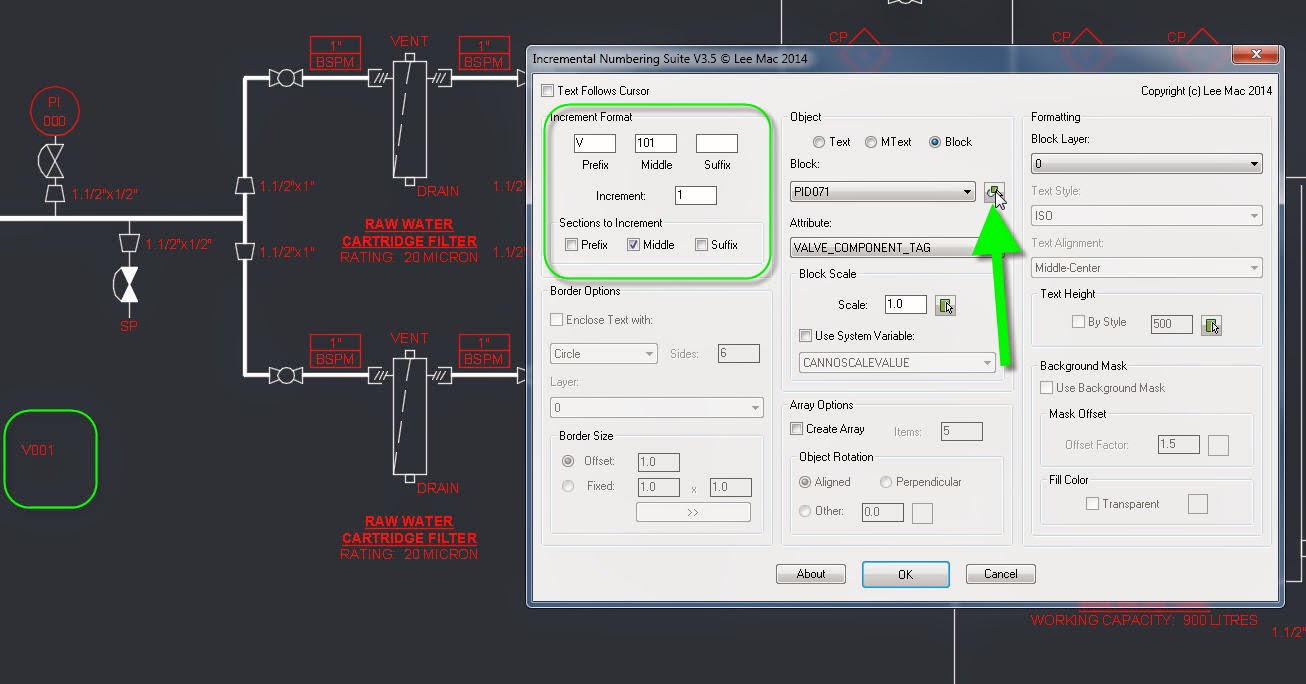The image size is (1306, 684).
Task: Click the Text Height 500 field
Action: [x=1172, y=324]
